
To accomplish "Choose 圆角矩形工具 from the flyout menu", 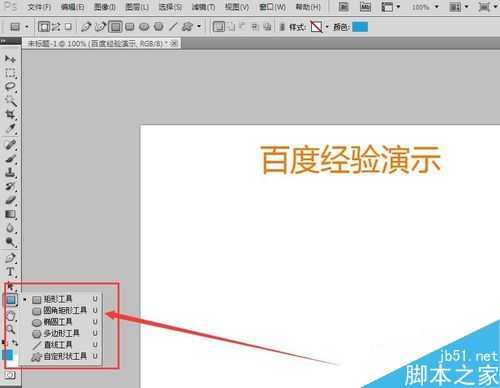I will pos(61,310).
